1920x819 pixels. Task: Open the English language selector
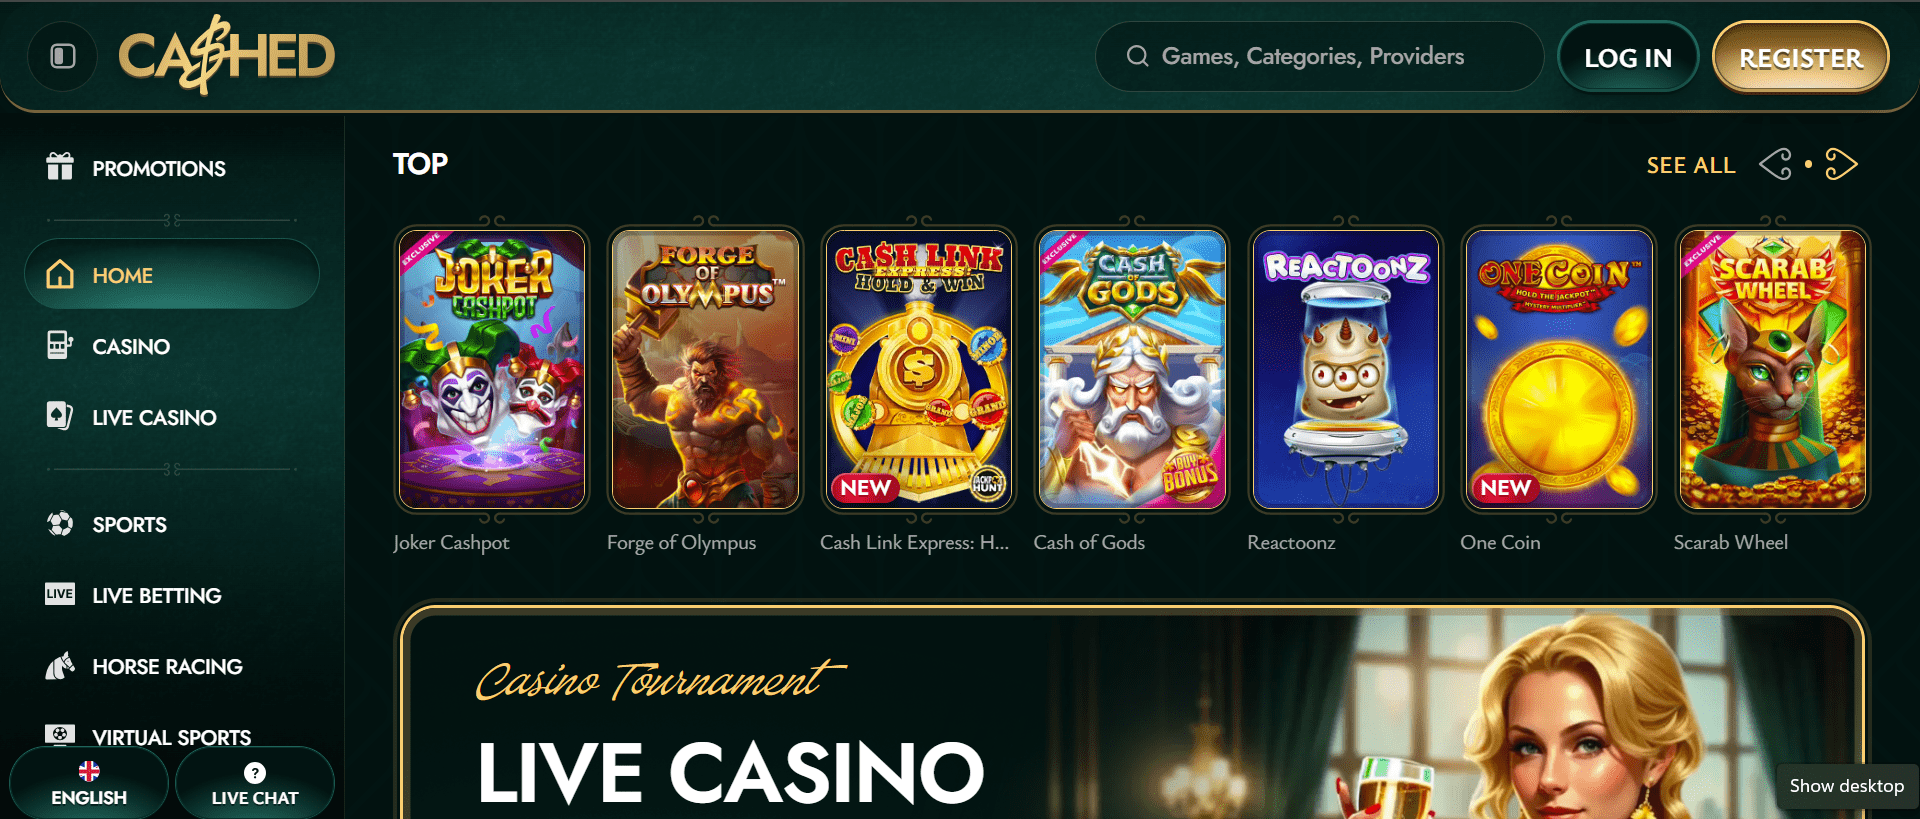89,784
